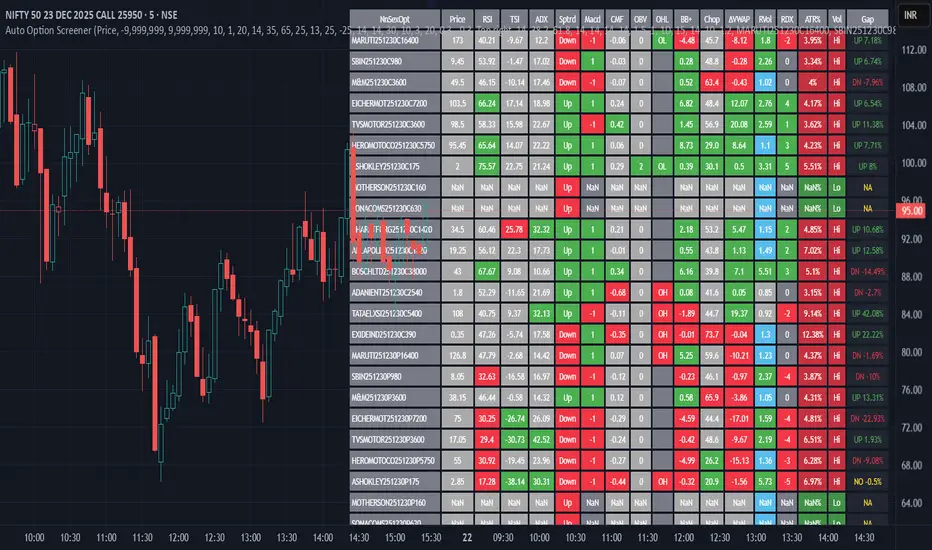Click the INR currency button
932x550 pixels.
[x=911, y=15]
